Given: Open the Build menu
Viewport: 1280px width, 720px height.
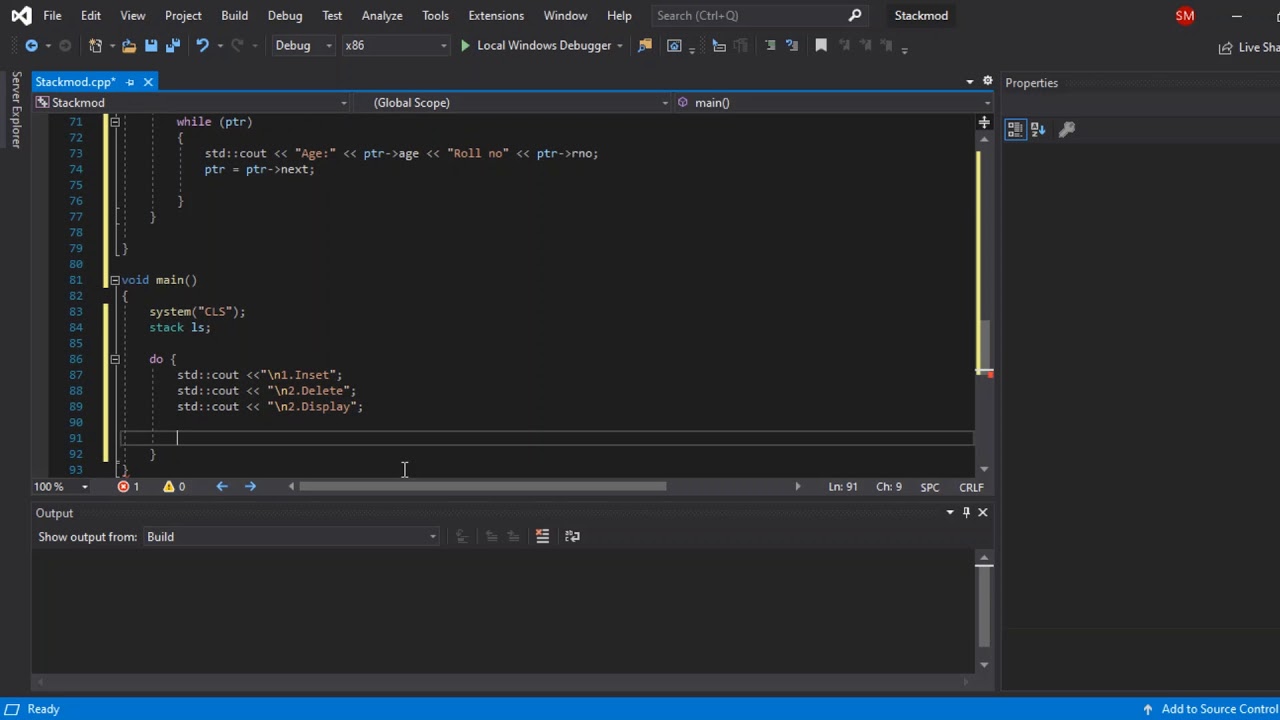Looking at the screenshot, I should [234, 15].
